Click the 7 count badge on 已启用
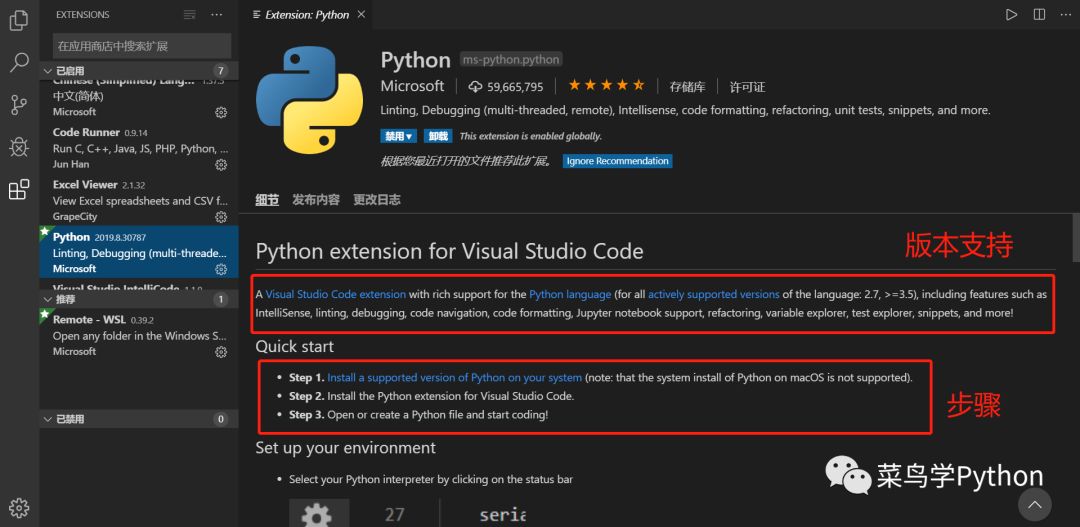This screenshot has height=527, width=1080. click(220, 70)
